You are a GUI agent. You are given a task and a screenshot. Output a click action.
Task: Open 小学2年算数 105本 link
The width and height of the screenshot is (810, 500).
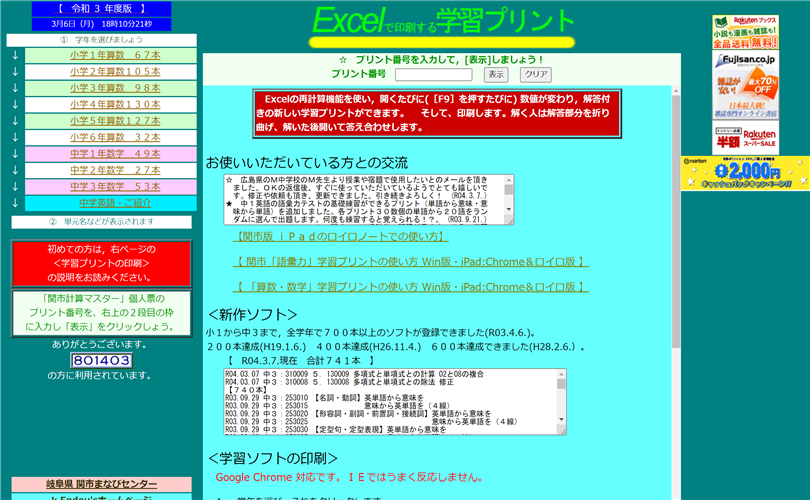tap(115, 72)
